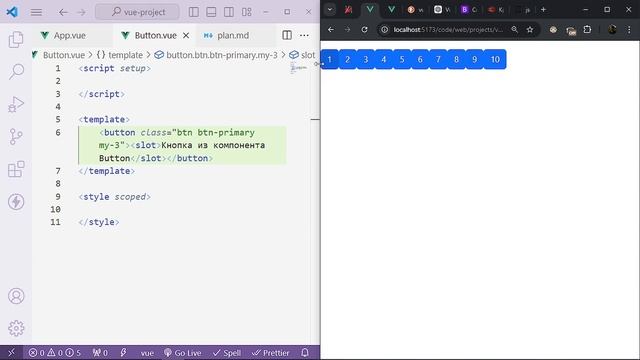Open Run and Debug view
This screenshot has height=360, width=640.
[x=16, y=104]
